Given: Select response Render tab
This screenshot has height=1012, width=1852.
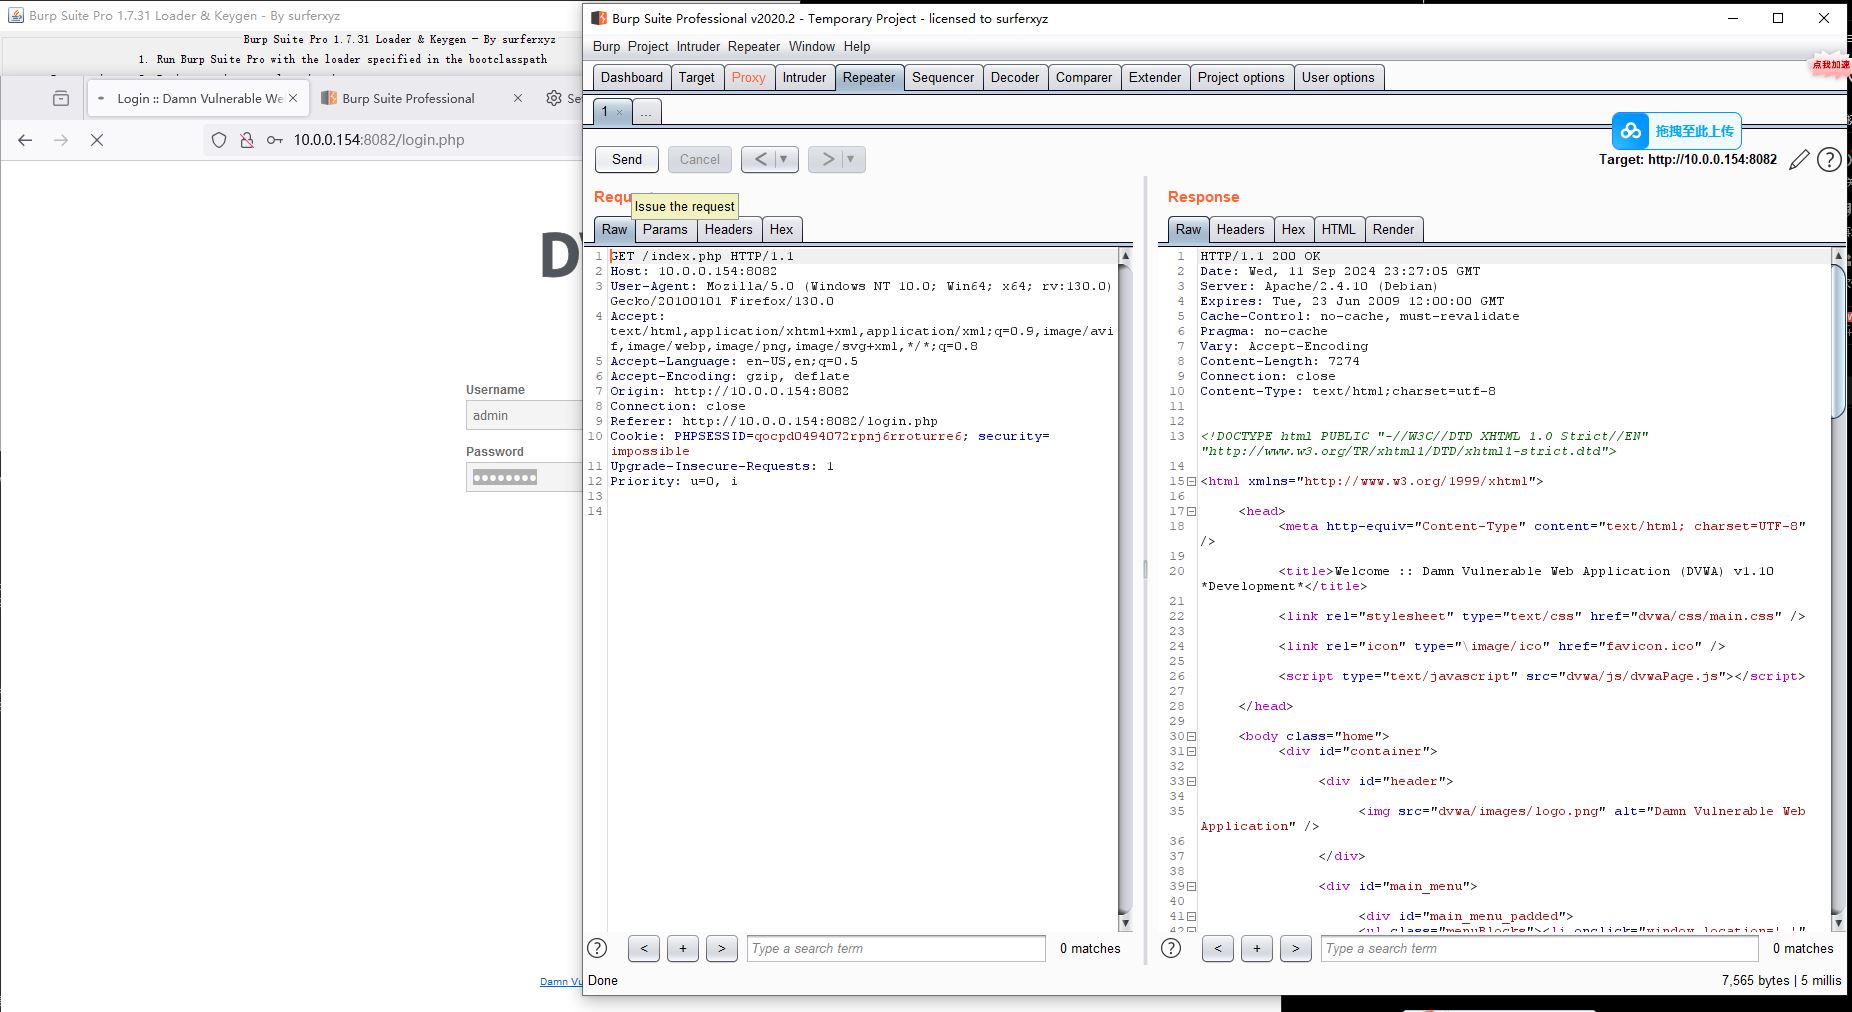Looking at the screenshot, I should coord(1393,229).
